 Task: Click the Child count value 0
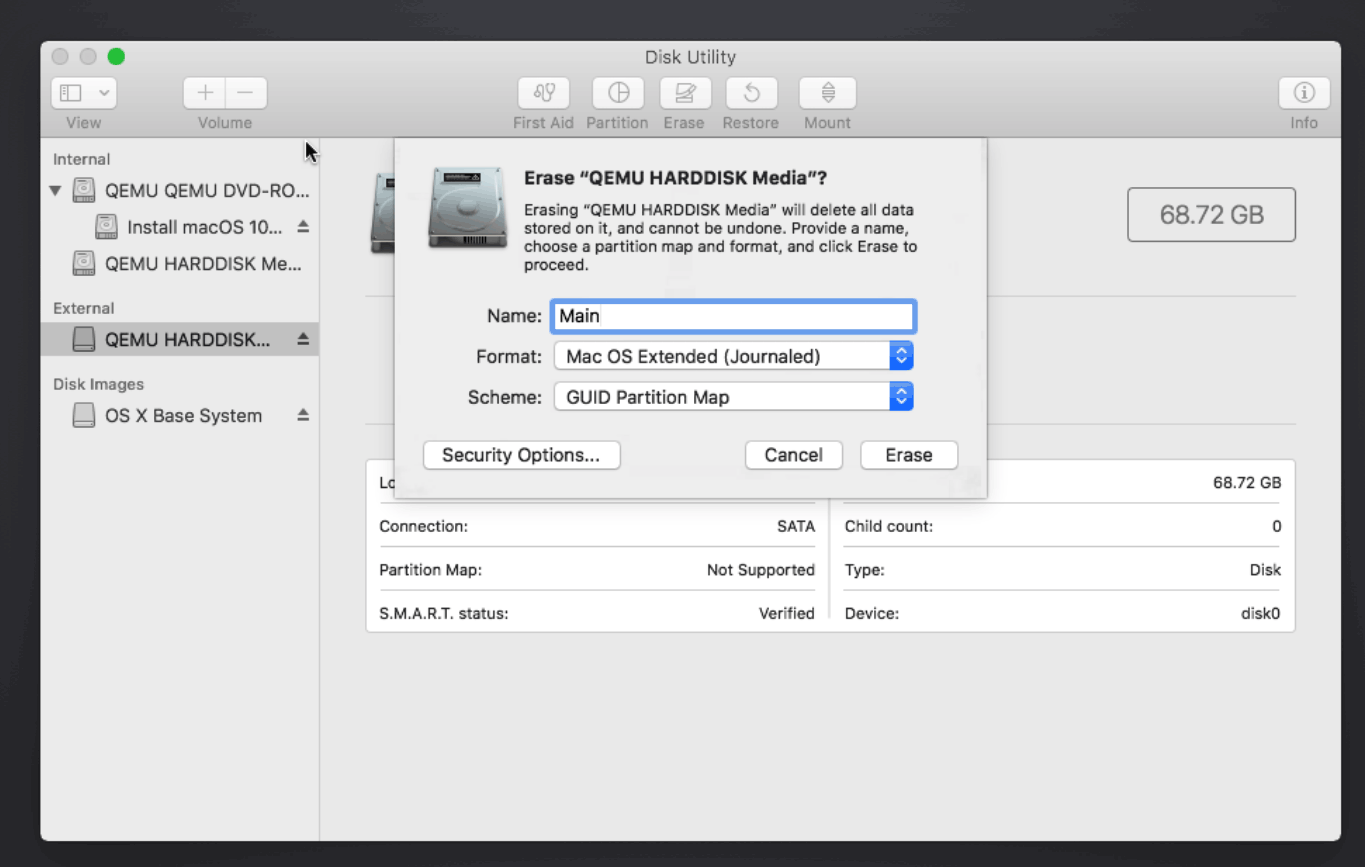pos(1277,526)
